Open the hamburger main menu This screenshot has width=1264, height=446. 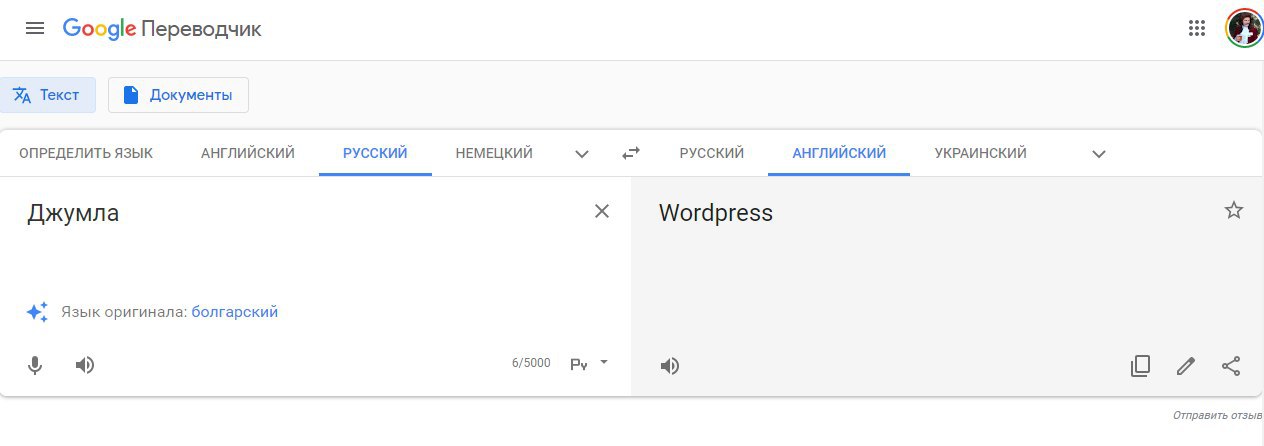(35, 28)
